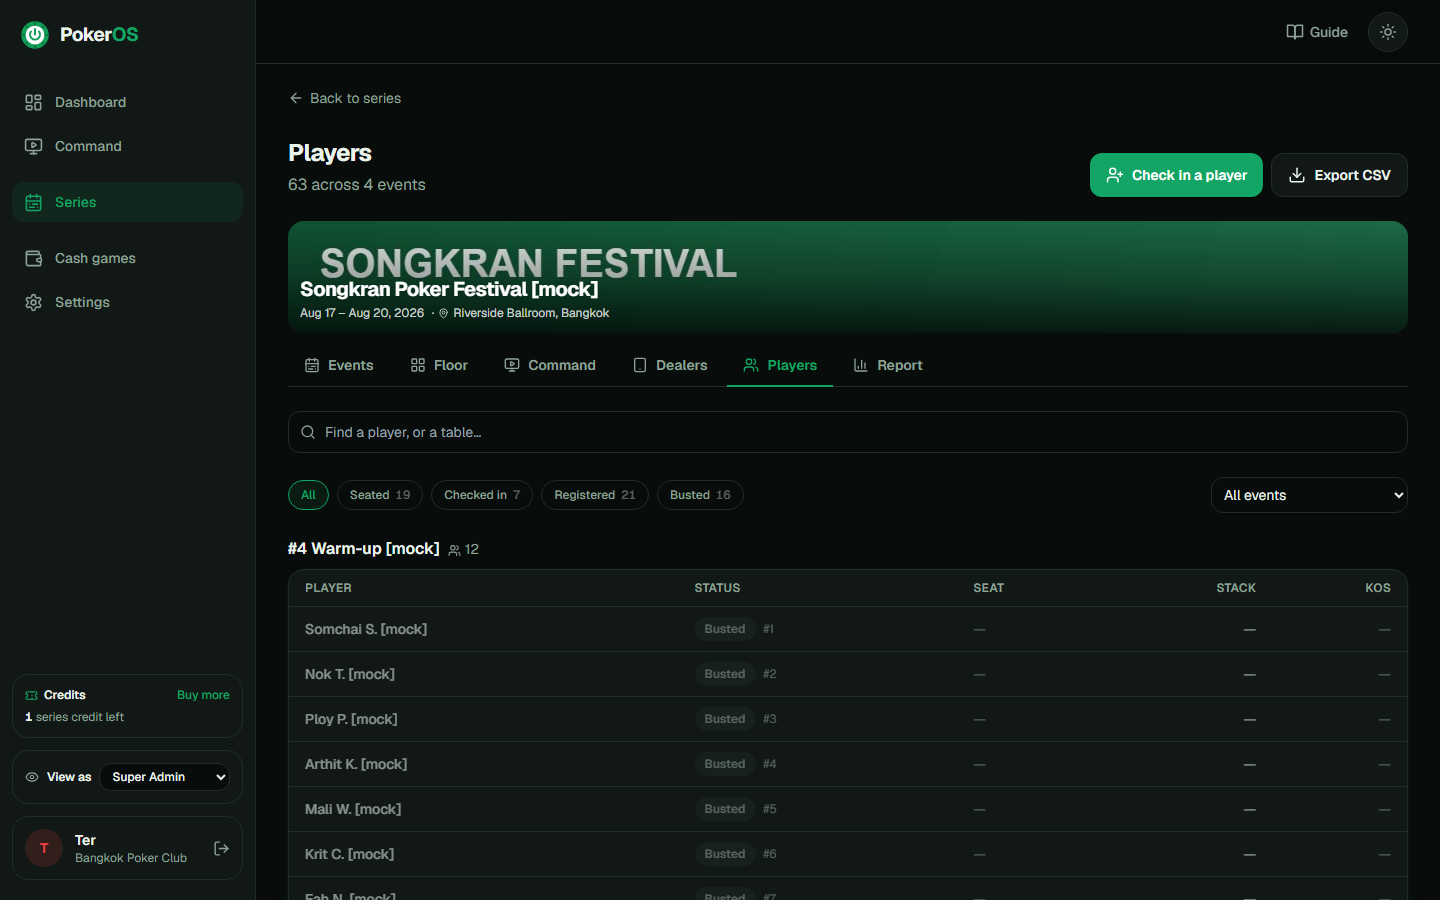Click the players count icon beside 12
1440x900 pixels.
454,550
